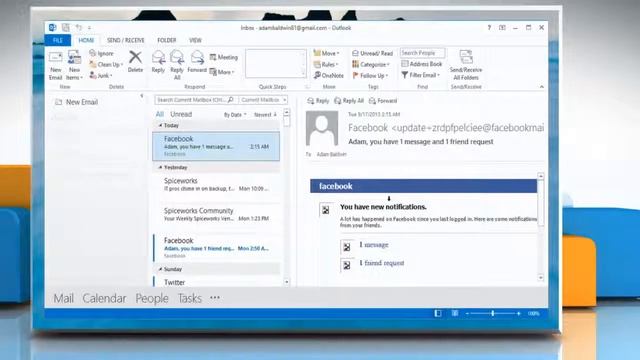This screenshot has width=640, height=360.
Task: Show All messages filter
Action: pyautogui.click(x=160, y=114)
